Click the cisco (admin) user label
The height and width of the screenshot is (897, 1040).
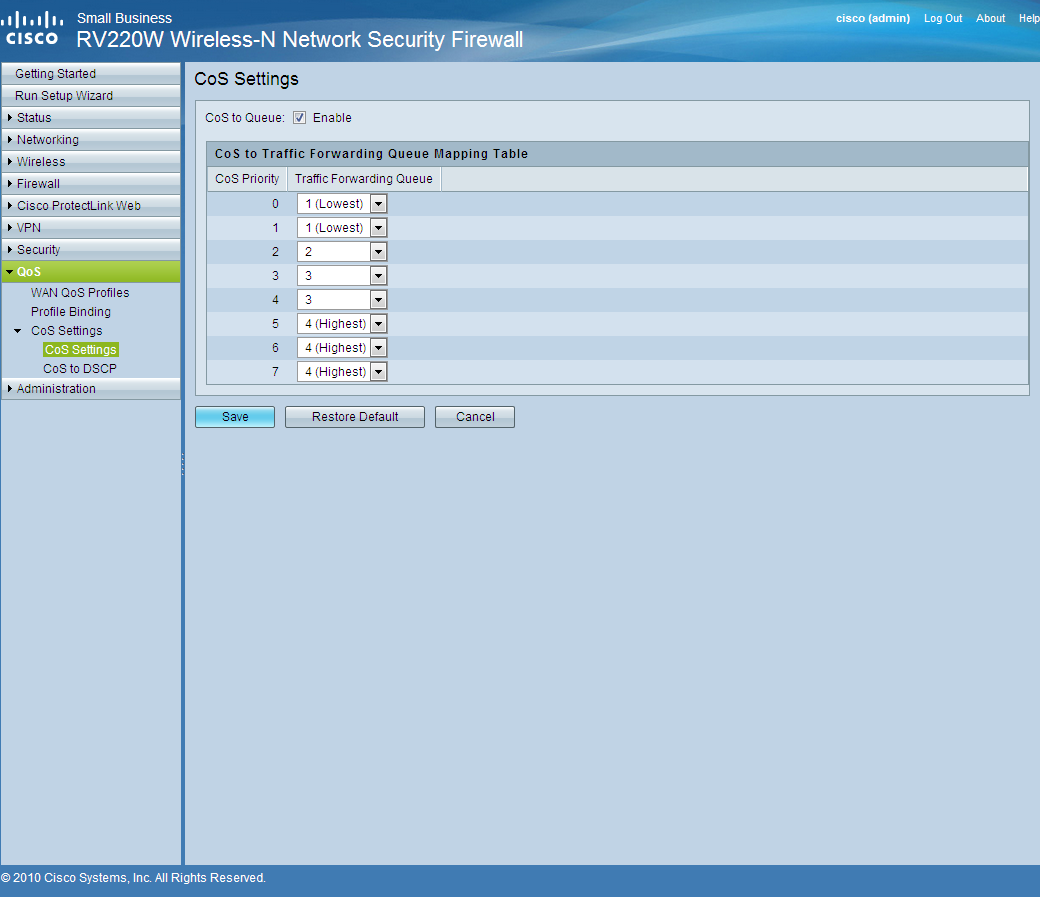873,19
